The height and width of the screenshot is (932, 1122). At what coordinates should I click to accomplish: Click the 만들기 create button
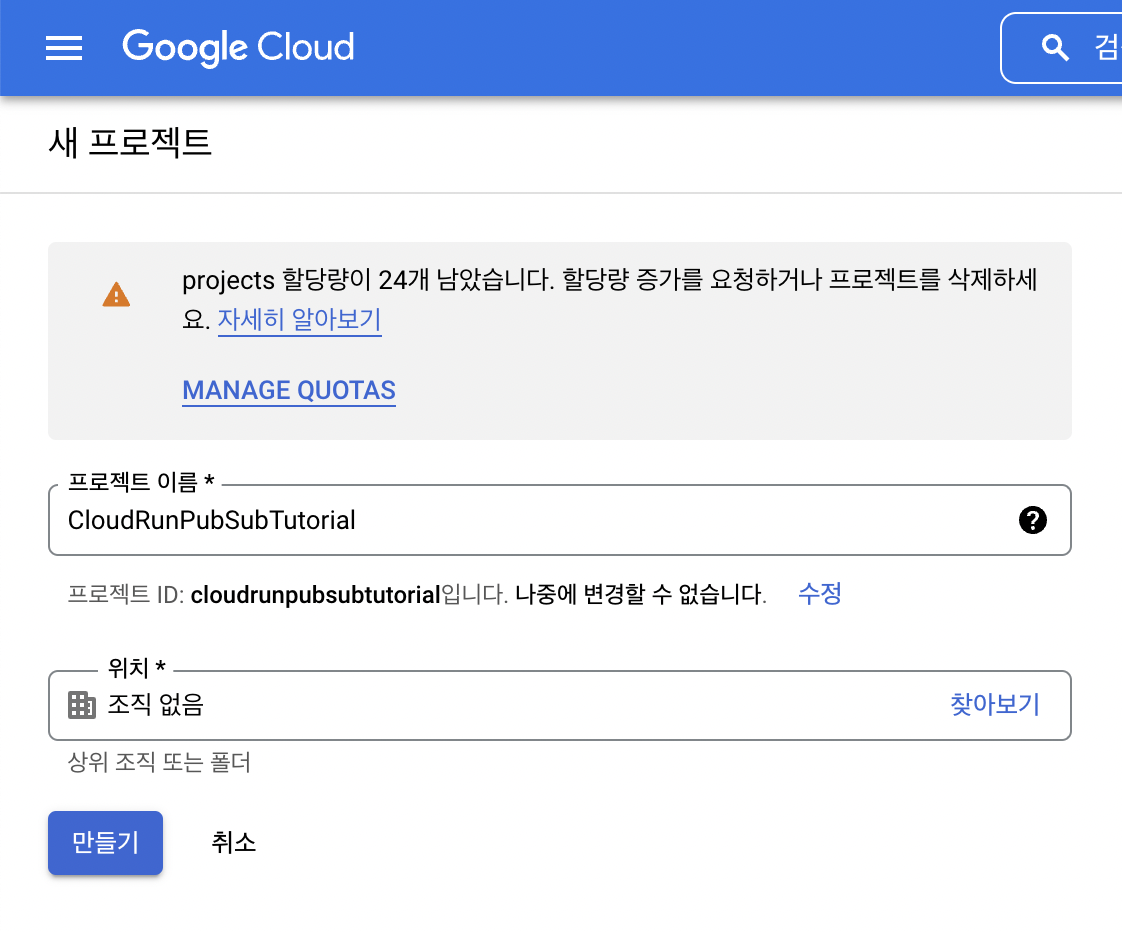(105, 843)
